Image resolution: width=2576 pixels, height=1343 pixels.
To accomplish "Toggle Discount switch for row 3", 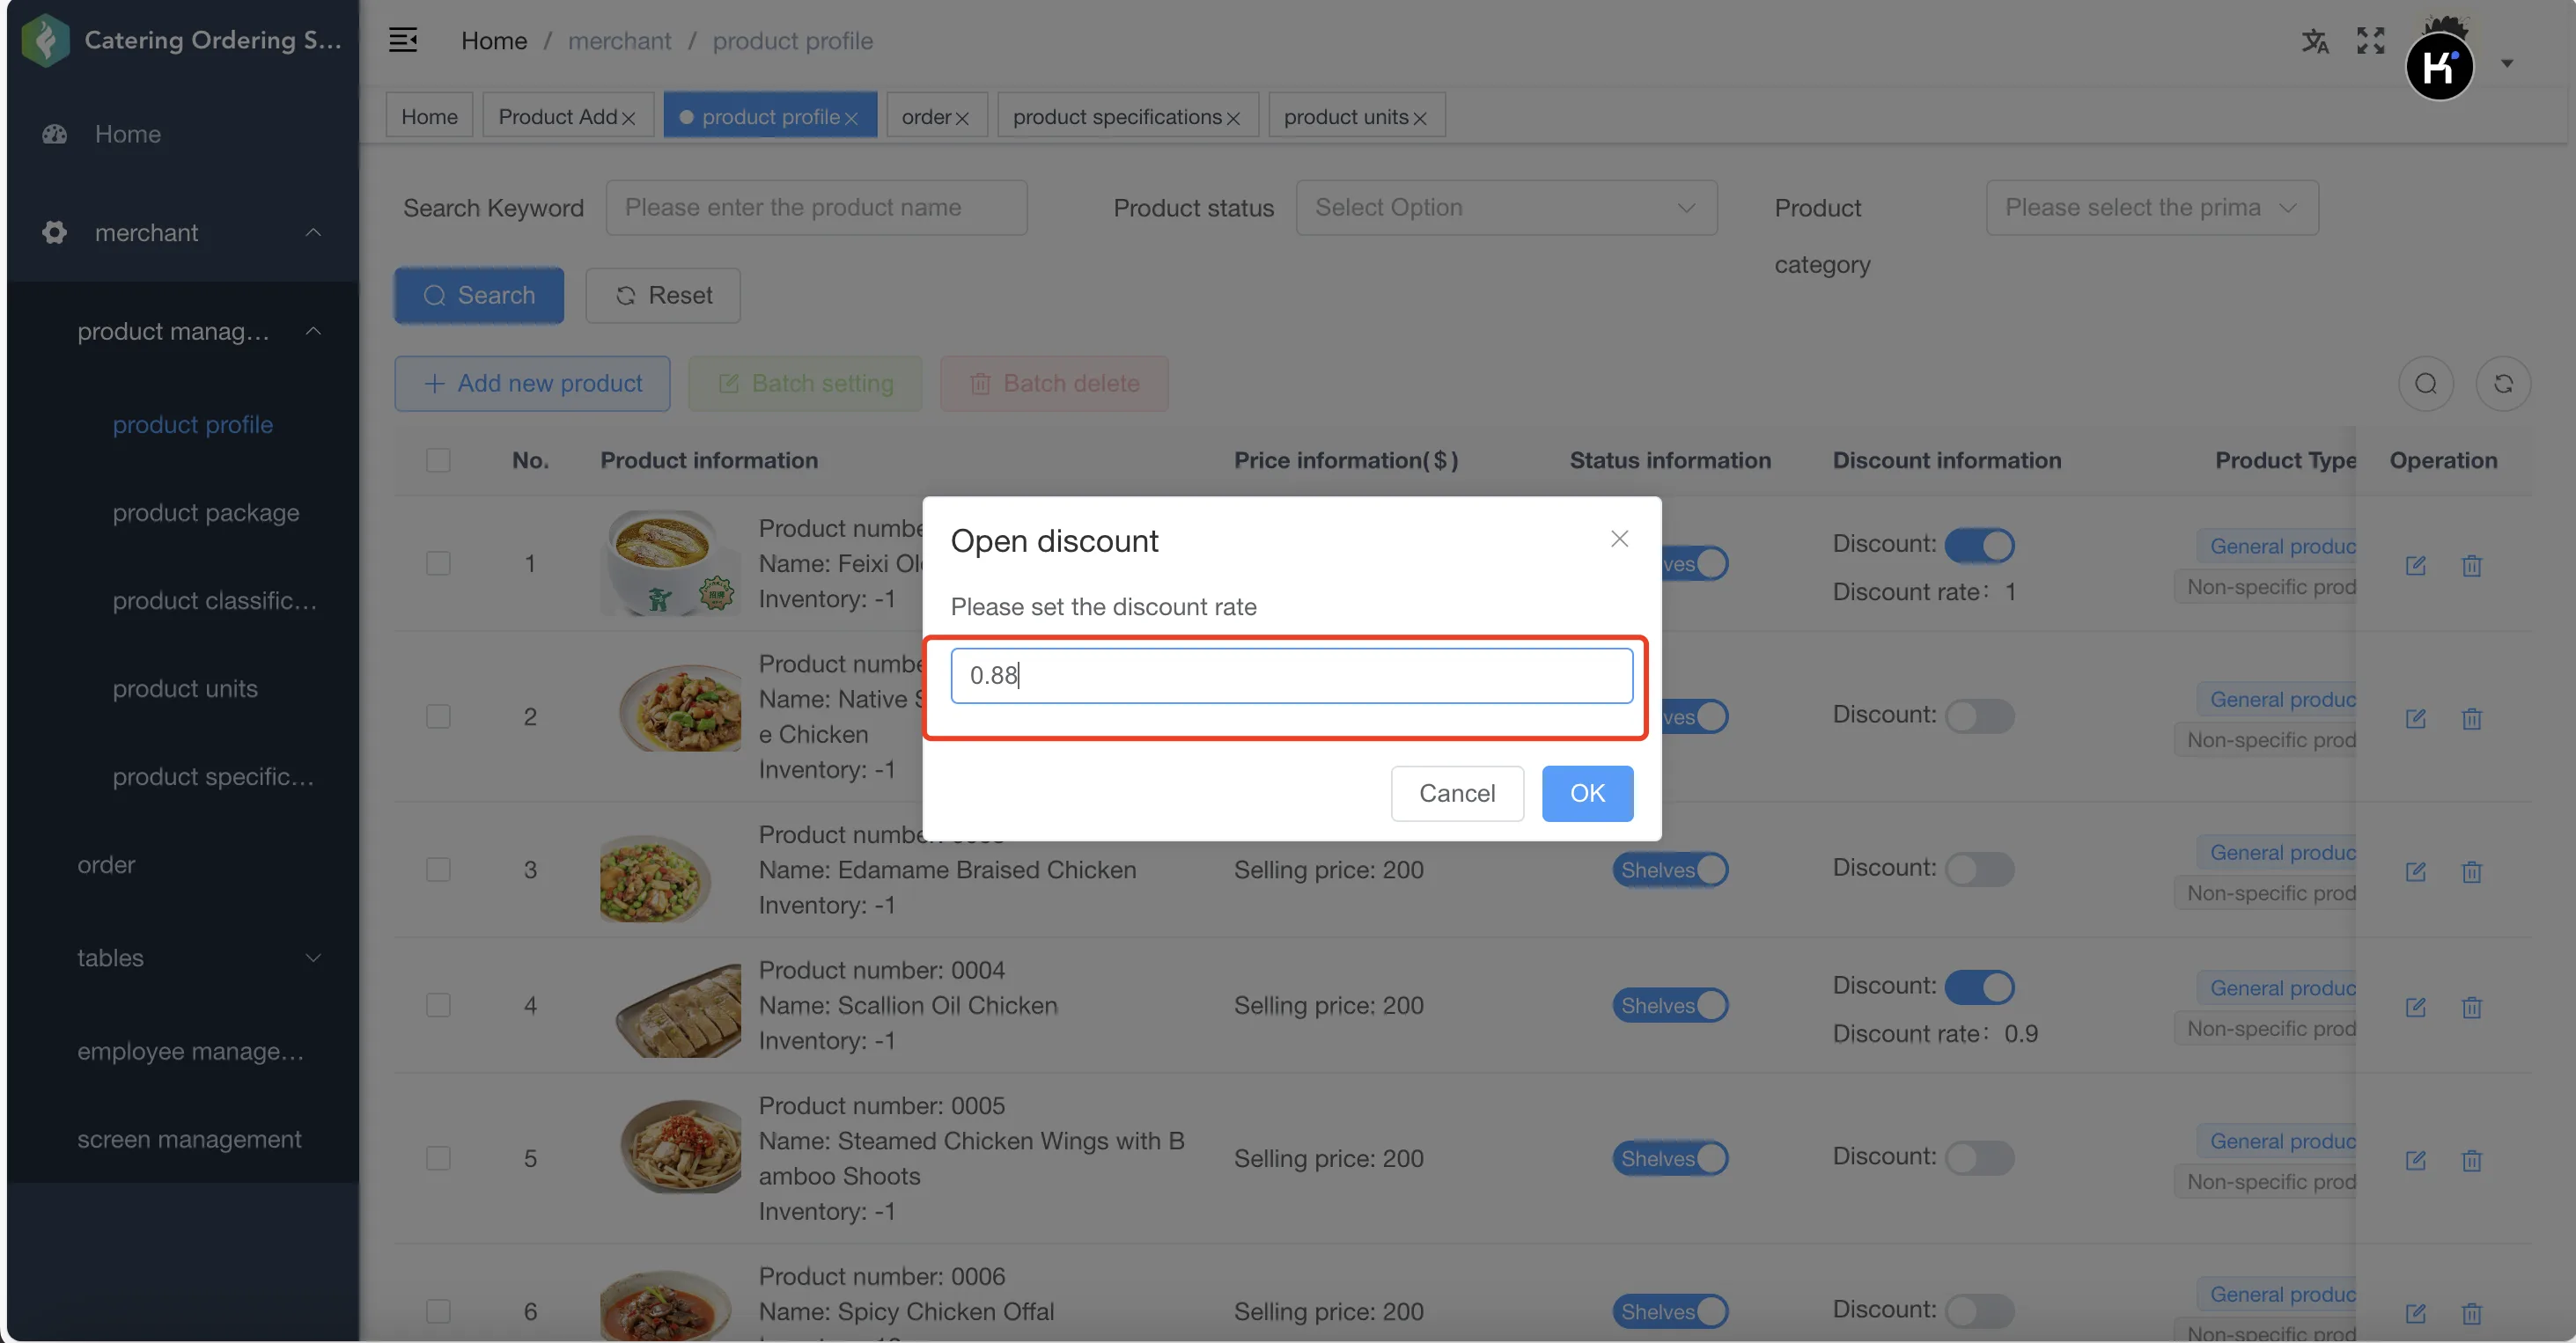I will (x=1979, y=870).
